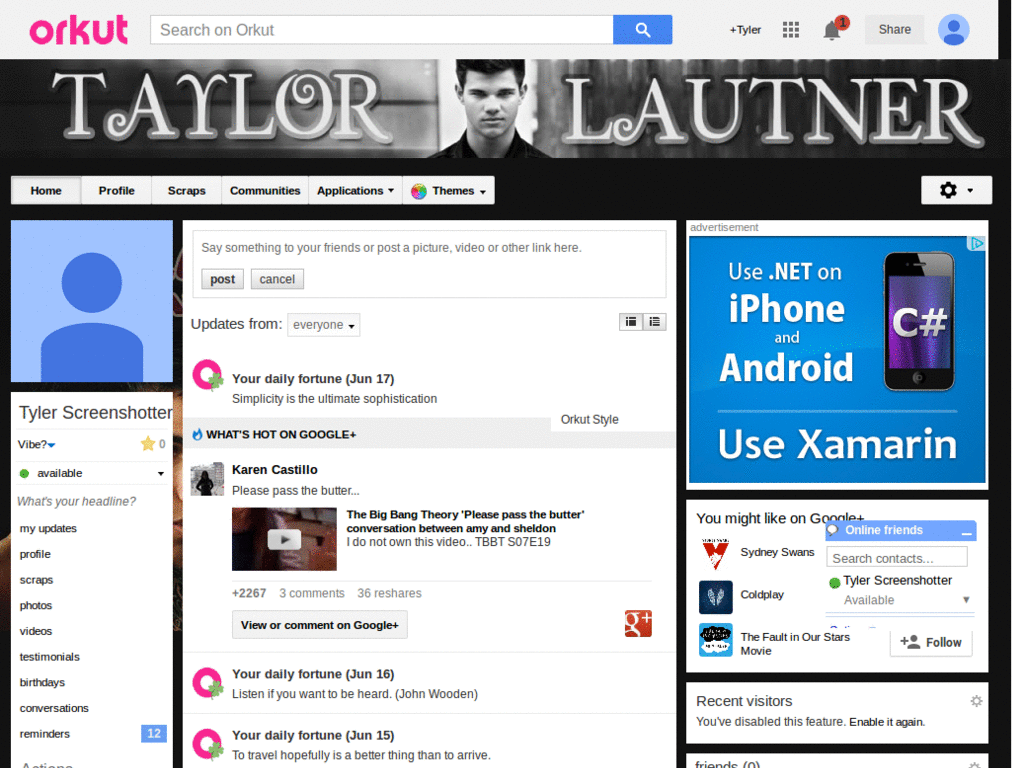Open profile in left sidebar

pyautogui.click(x=35, y=554)
